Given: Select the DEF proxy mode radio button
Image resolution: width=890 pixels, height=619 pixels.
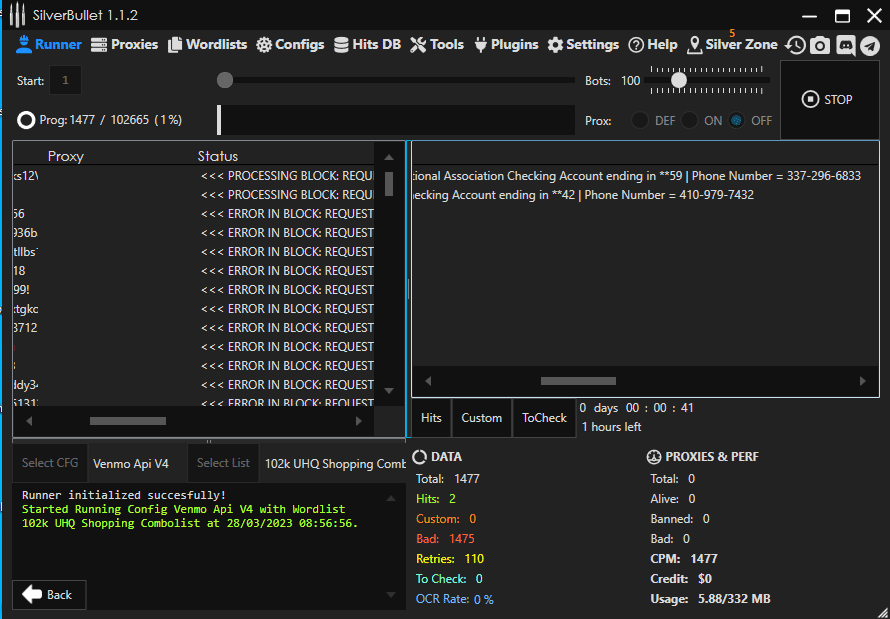Looking at the screenshot, I should tap(640, 120).
